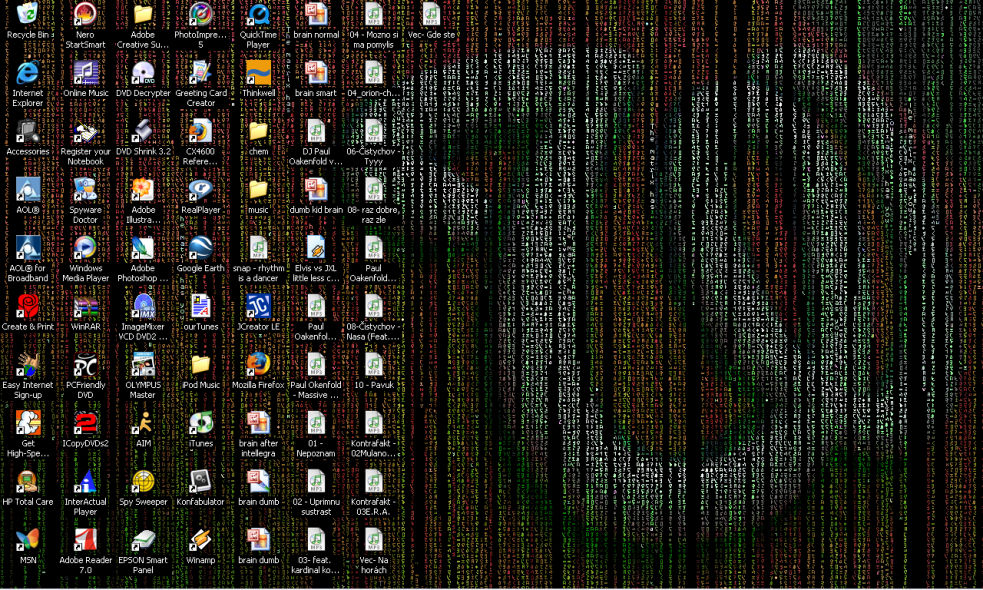The width and height of the screenshot is (983, 590).
Task: Open Spyware Doctor
Action: 85,189
